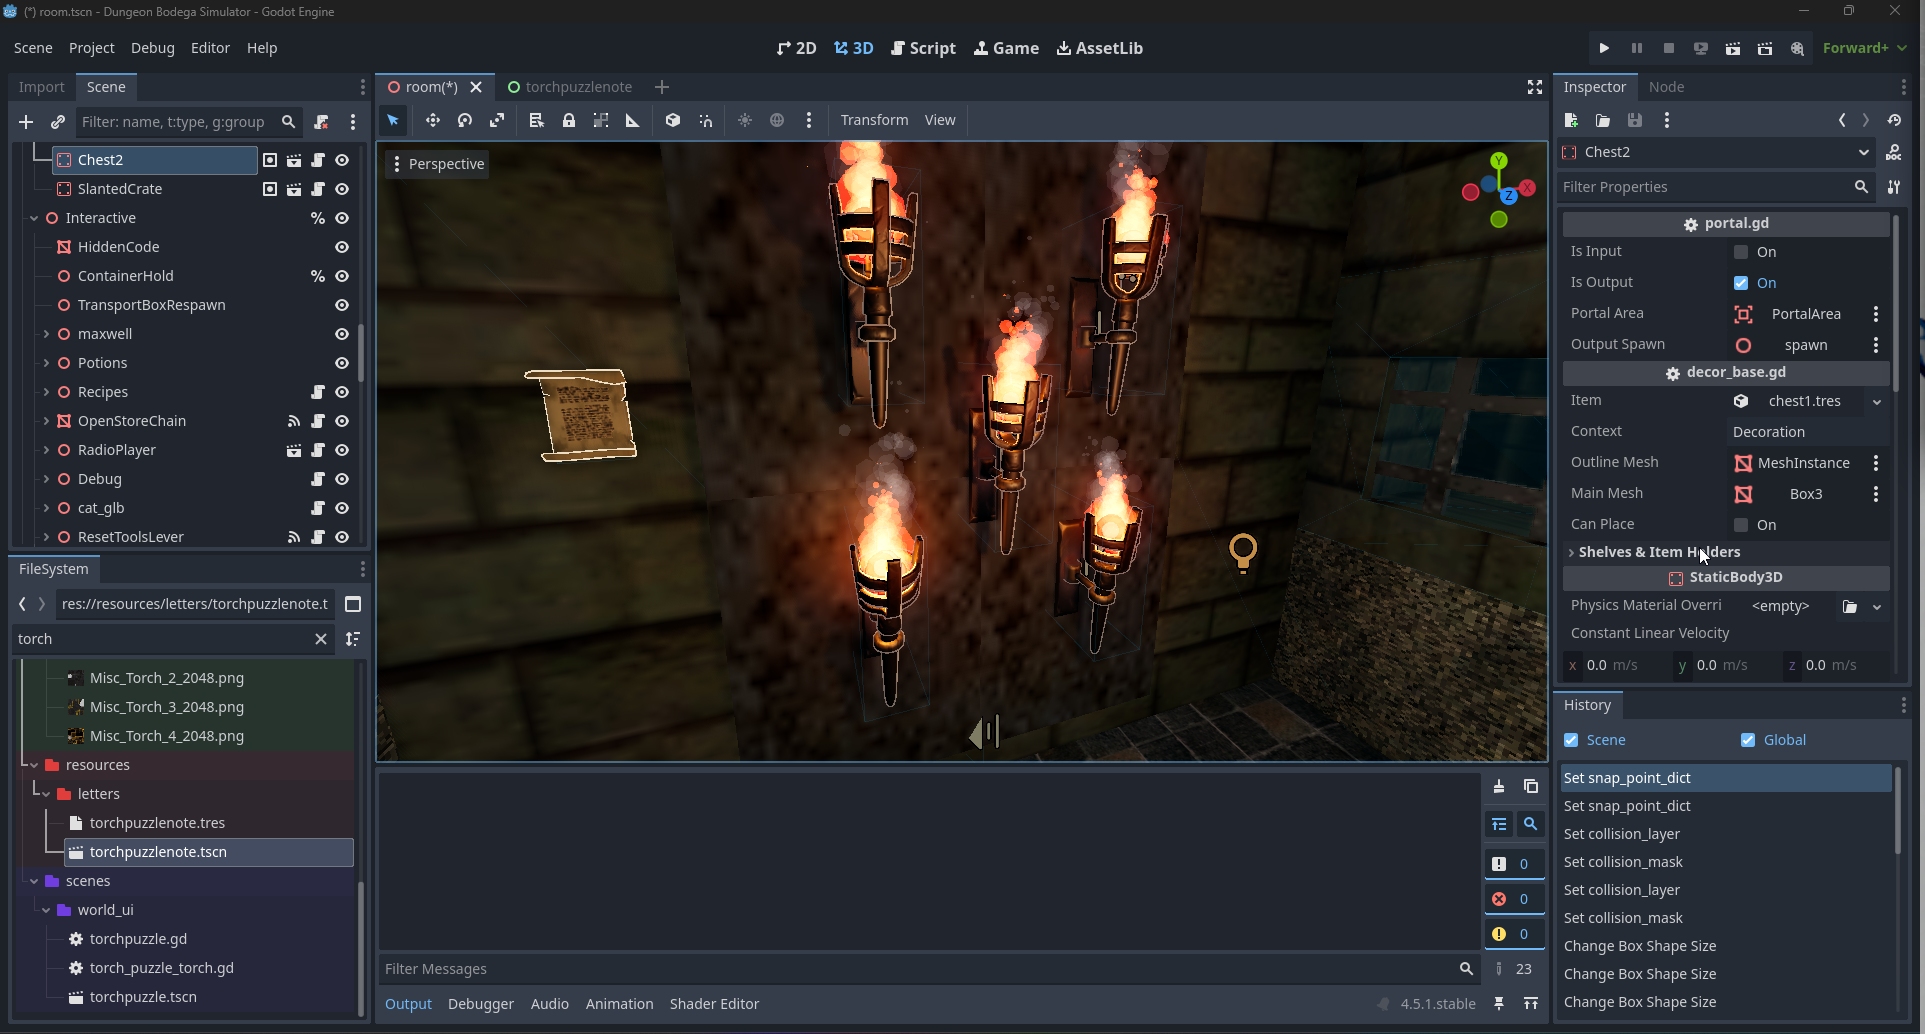
Task: Uncheck the Global history checkbox
Action: (x=1748, y=740)
